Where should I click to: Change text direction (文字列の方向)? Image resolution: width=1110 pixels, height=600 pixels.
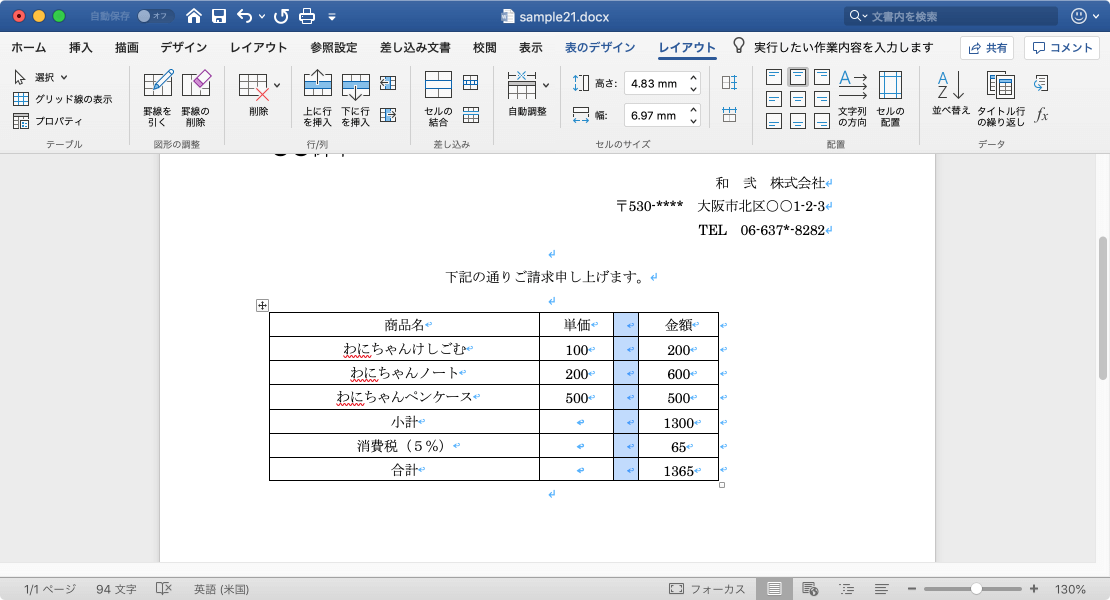click(852, 98)
